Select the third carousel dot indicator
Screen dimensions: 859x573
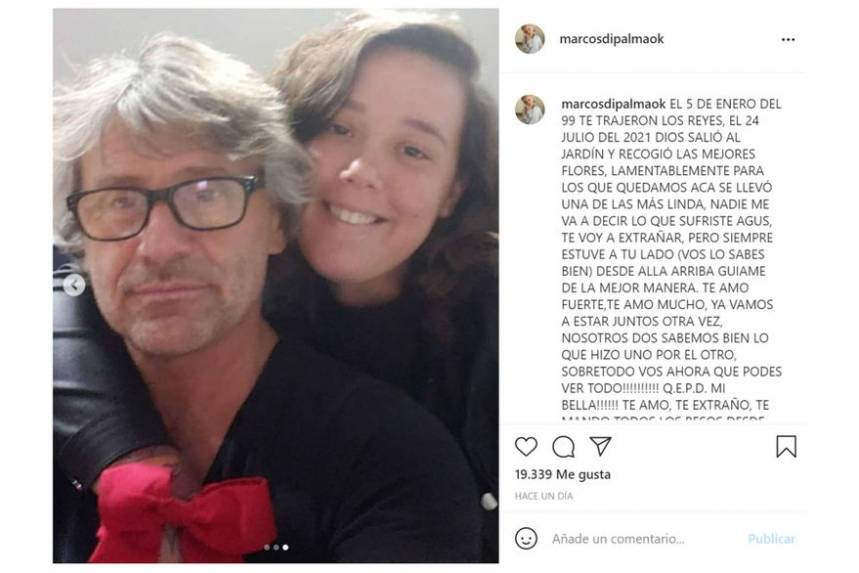[x=285, y=547]
